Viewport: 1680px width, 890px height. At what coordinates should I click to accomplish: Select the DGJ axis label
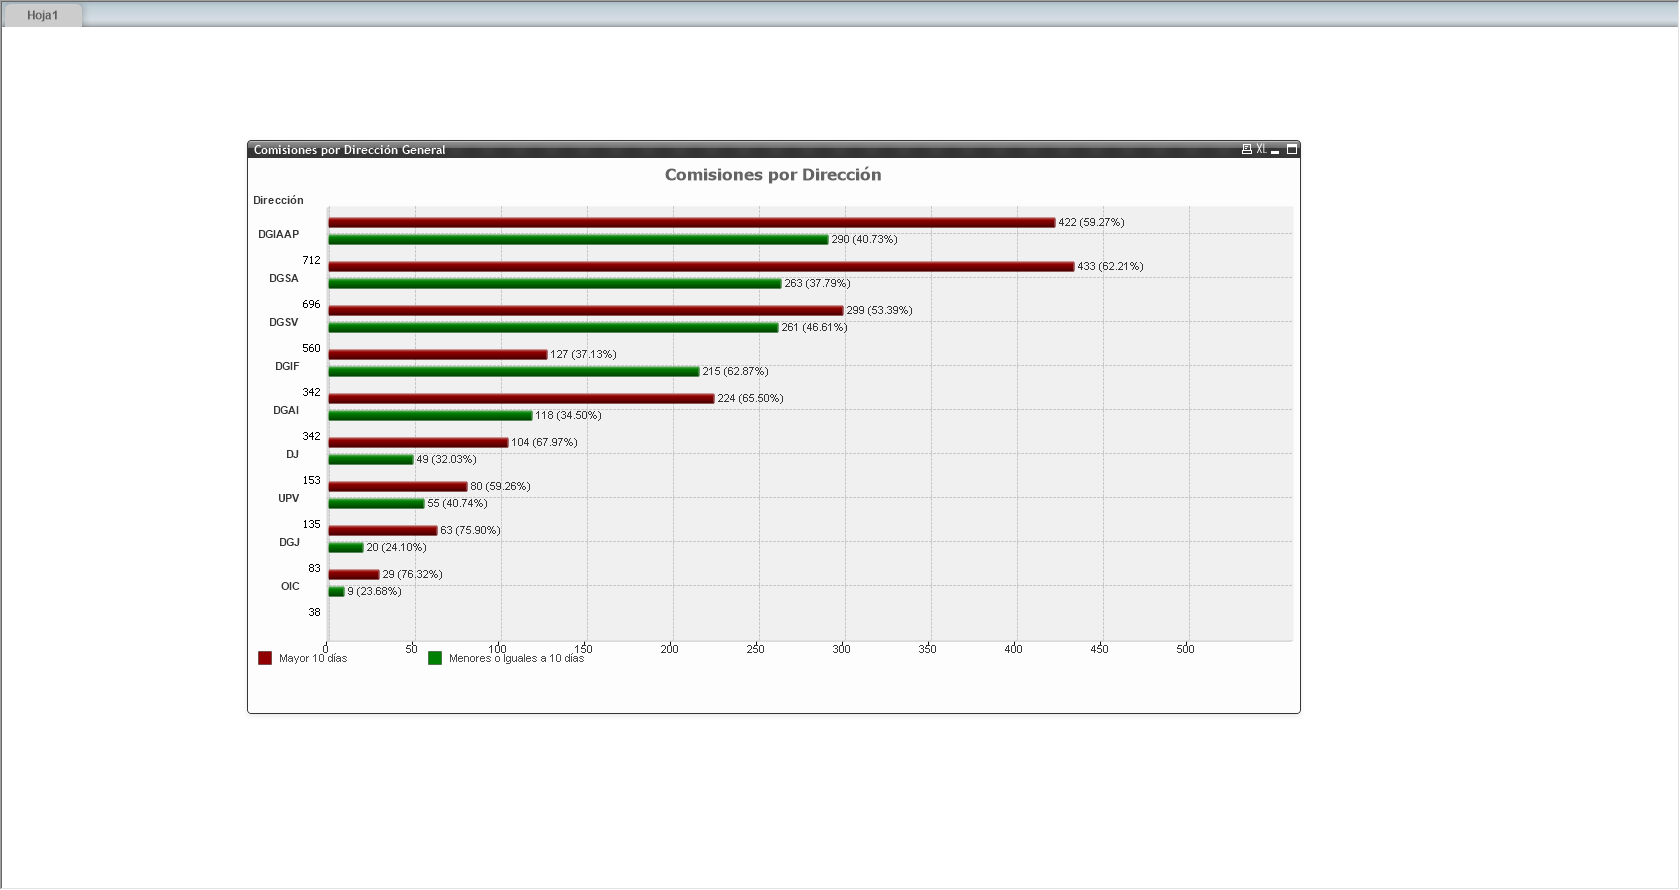tap(289, 542)
